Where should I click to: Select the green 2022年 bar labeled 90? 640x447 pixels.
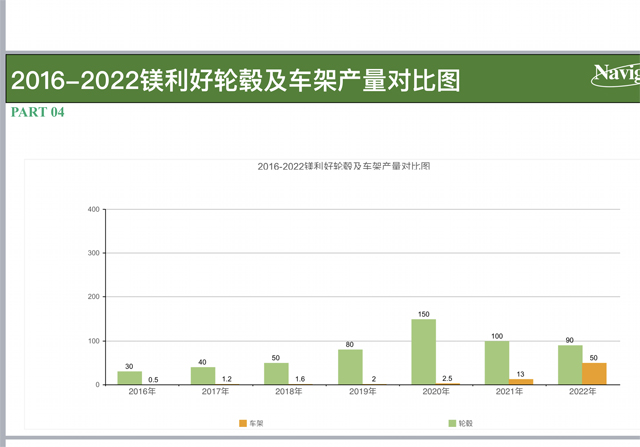[570, 364]
